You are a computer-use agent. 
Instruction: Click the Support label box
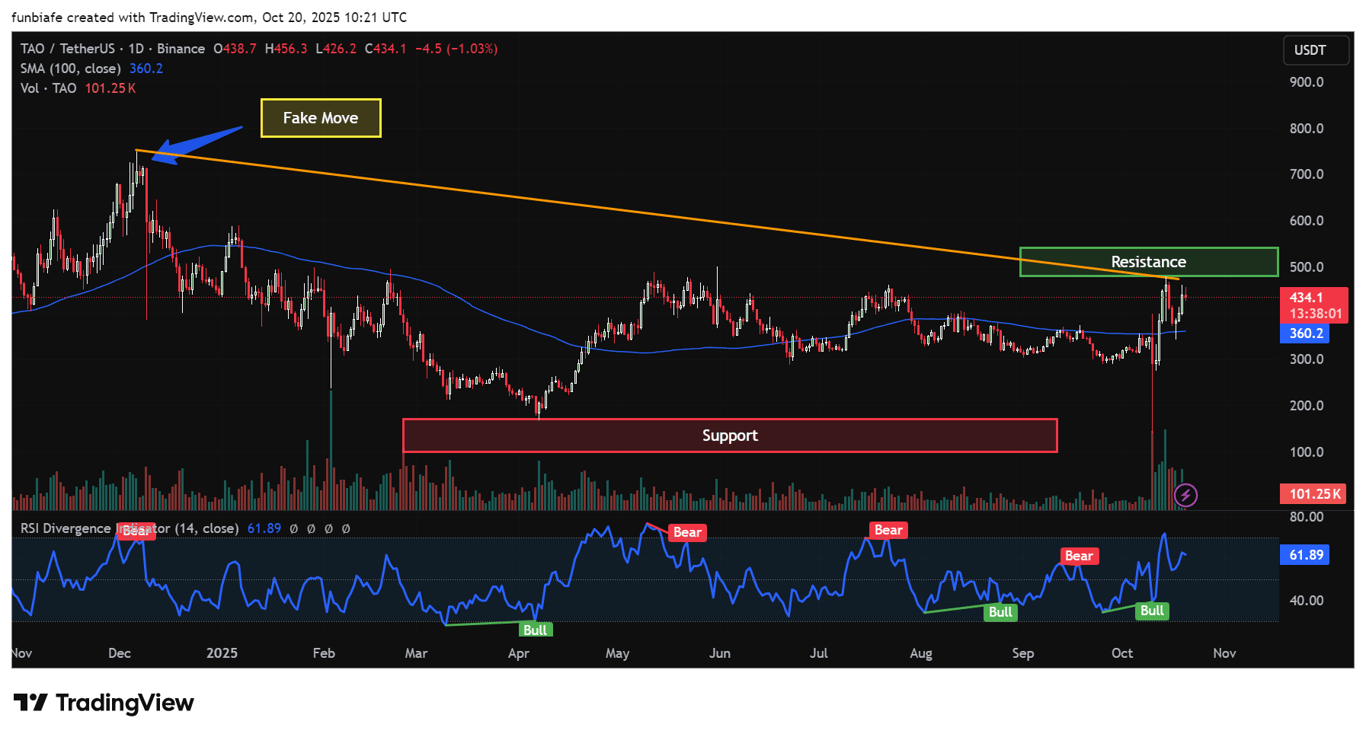pyautogui.click(x=729, y=435)
